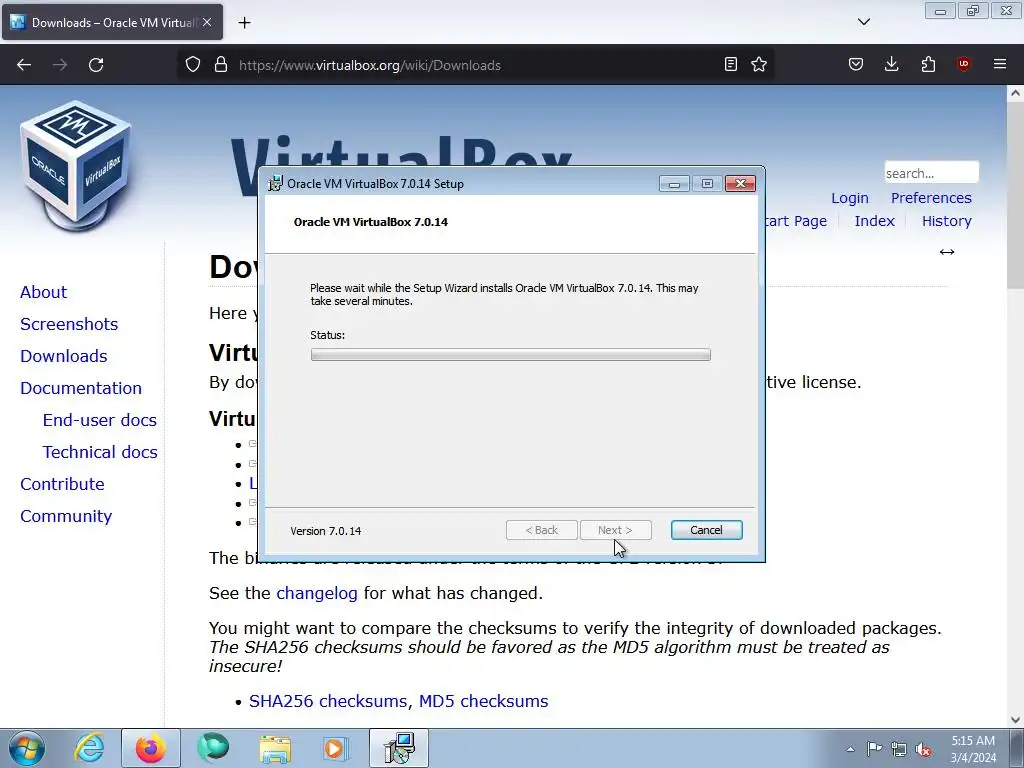Open the History link
1024x768 pixels.
point(946,221)
